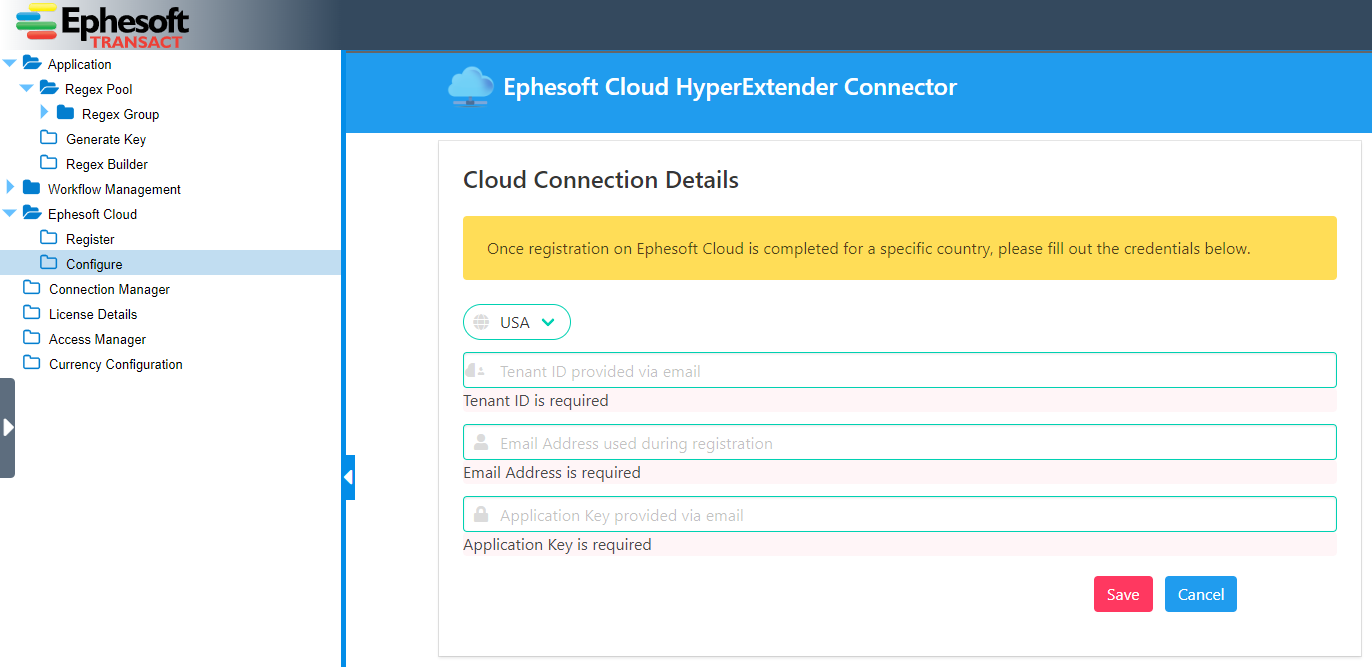The height and width of the screenshot is (667, 1372).
Task: Click the blue Cancel button
Action: pyautogui.click(x=1201, y=594)
